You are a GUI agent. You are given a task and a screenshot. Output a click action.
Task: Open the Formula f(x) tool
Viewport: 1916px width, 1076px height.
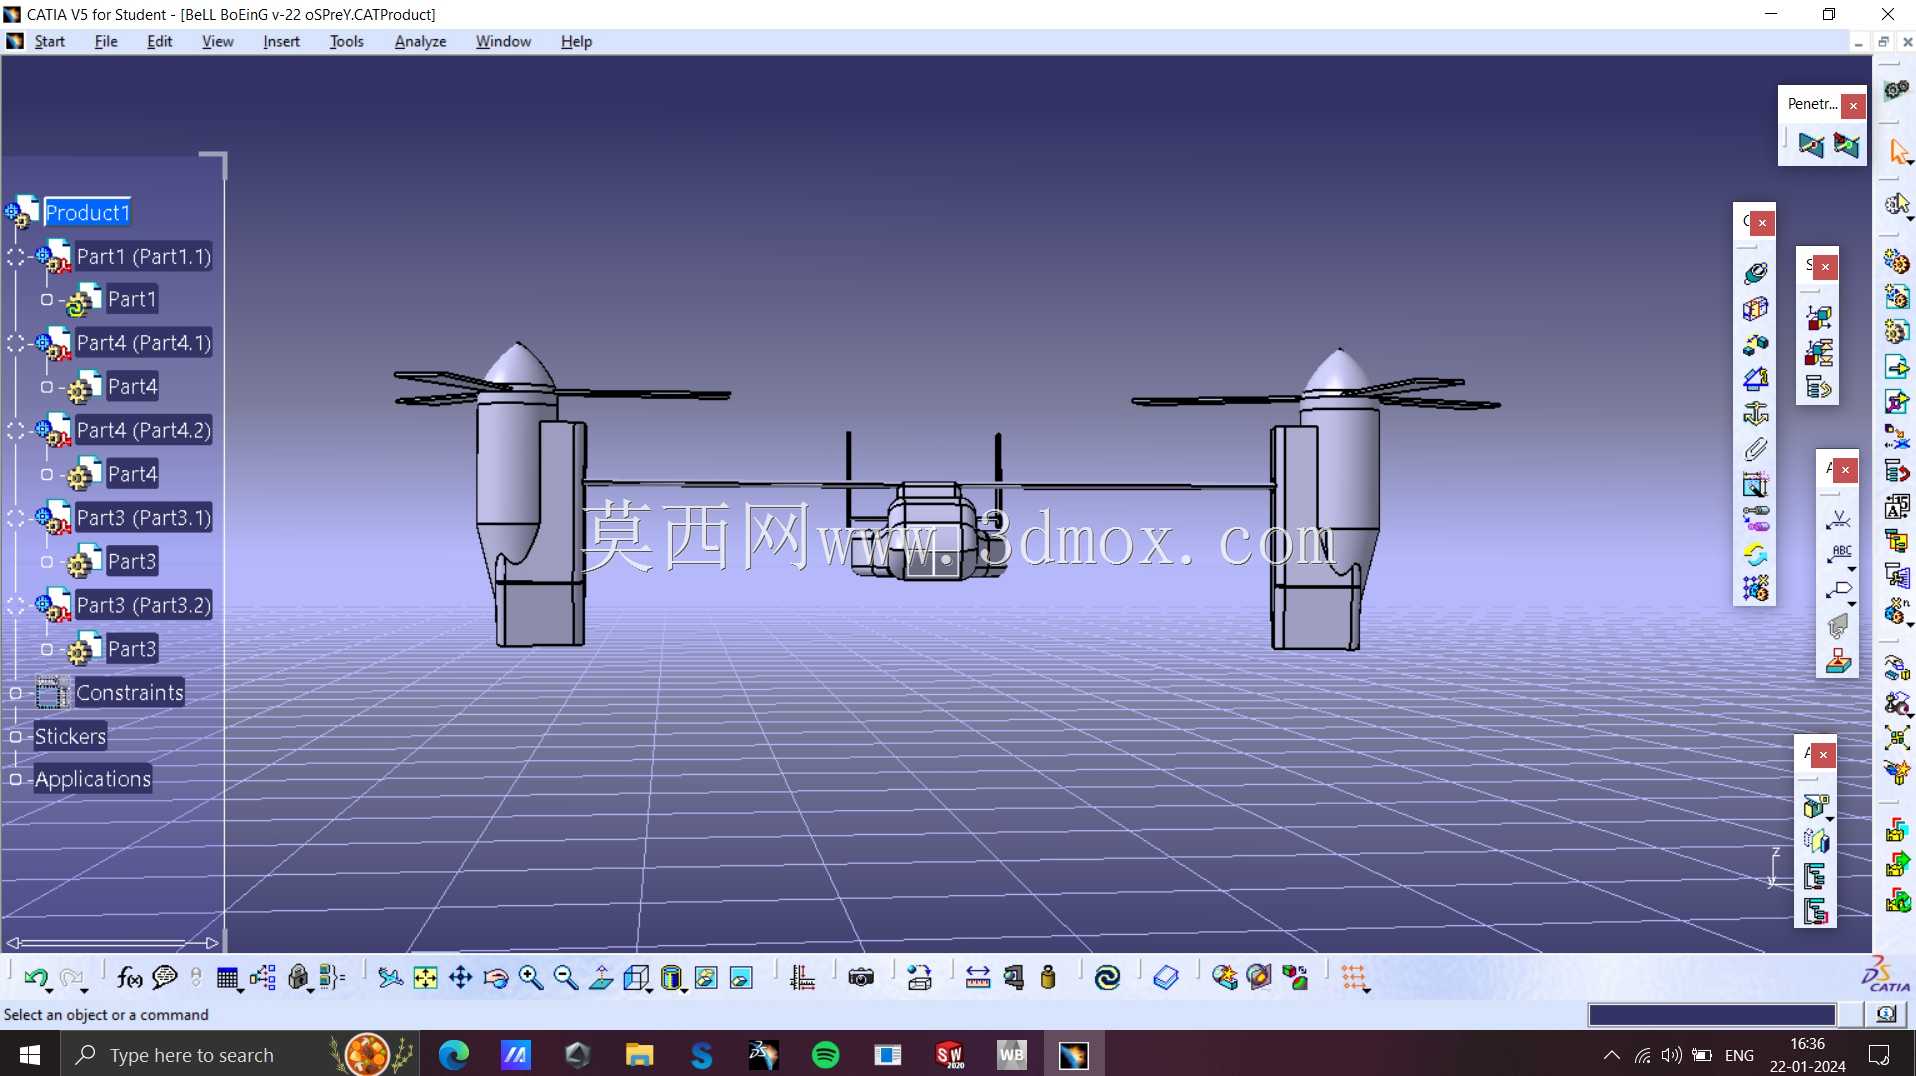point(129,977)
